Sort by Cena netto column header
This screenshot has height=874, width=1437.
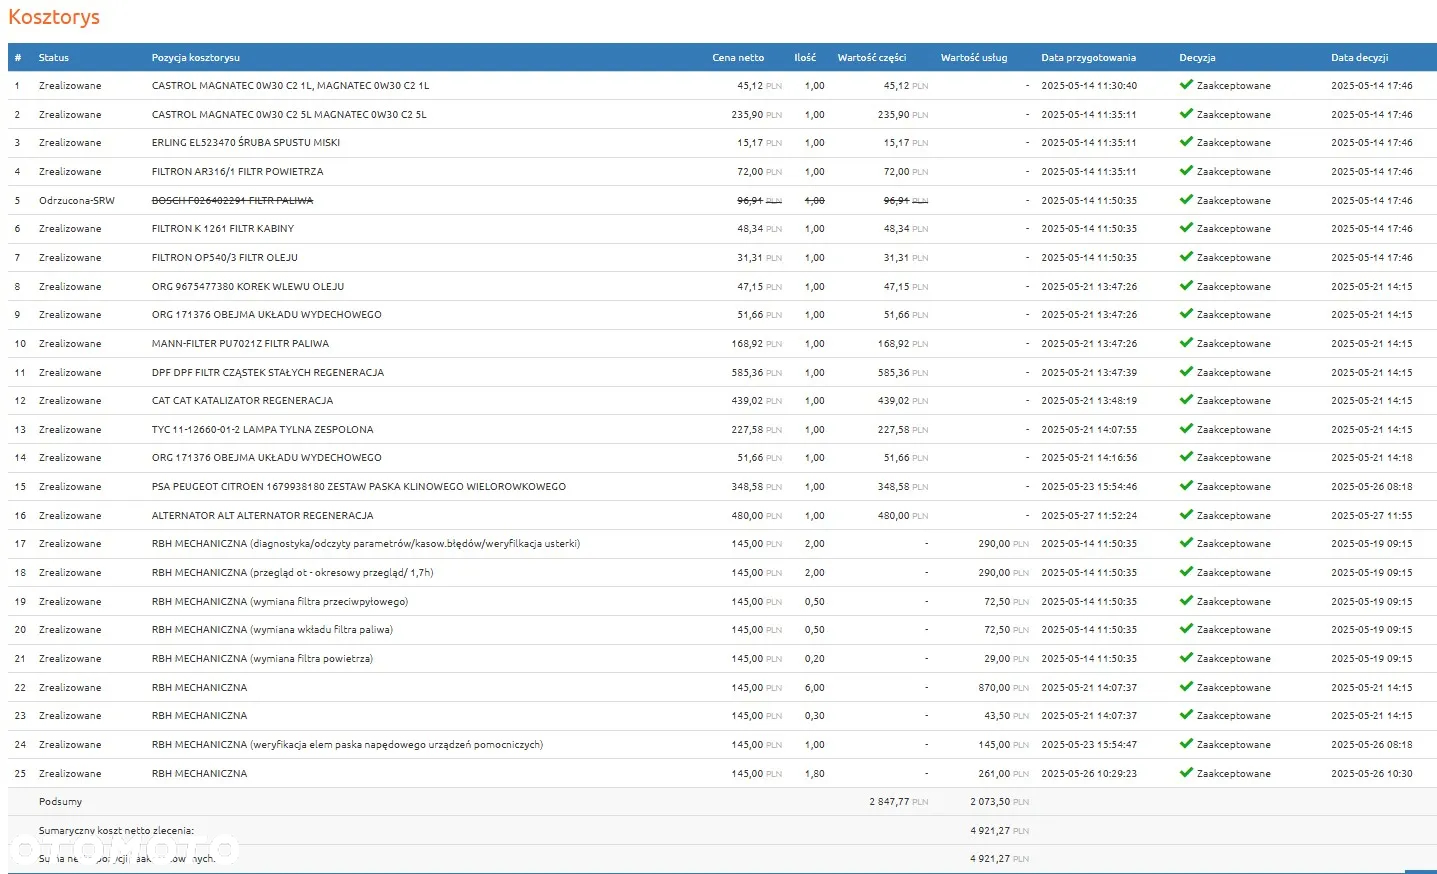[738, 57]
